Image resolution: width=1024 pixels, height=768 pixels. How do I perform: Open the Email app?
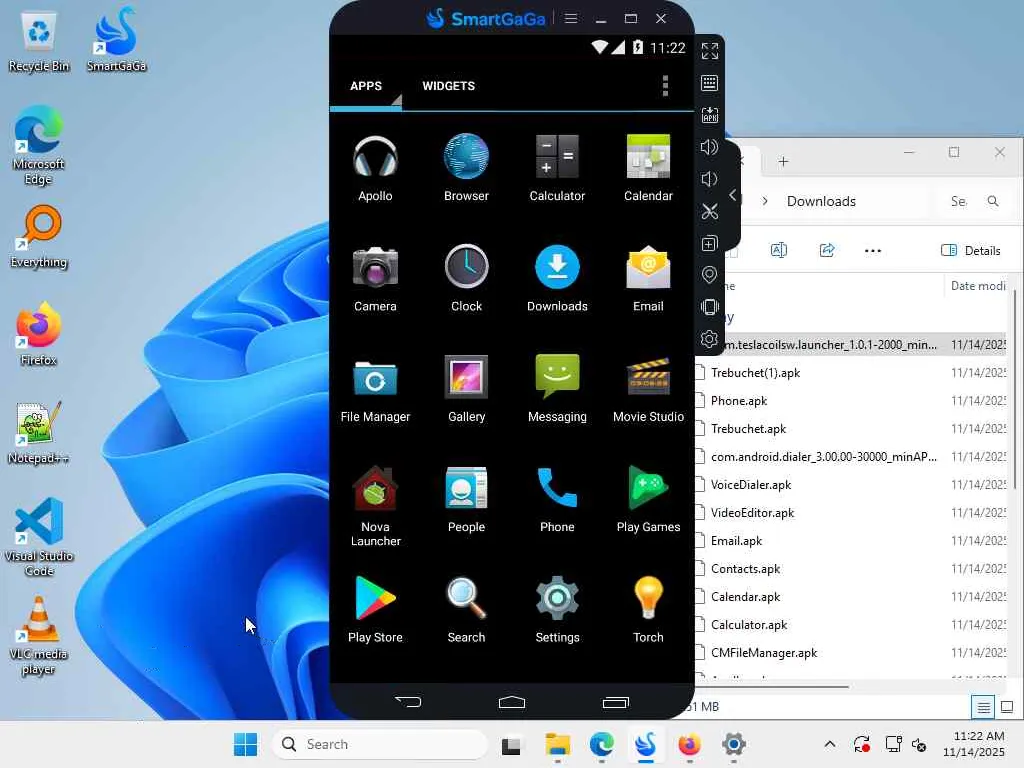point(648,278)
